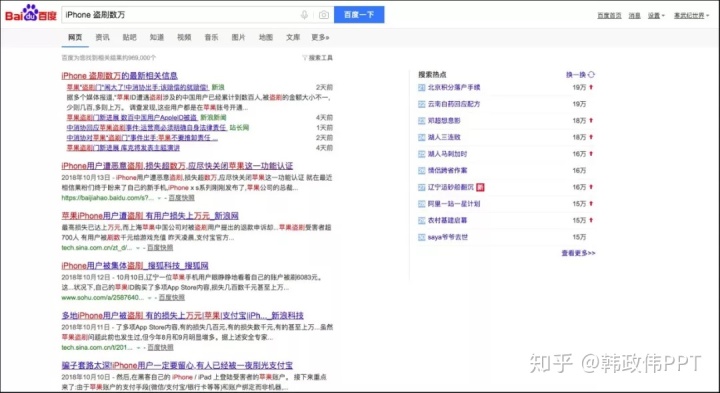Open the 贴吧 tab
Viewport: 720px width, 393px height.
click(x=129, y=37)
